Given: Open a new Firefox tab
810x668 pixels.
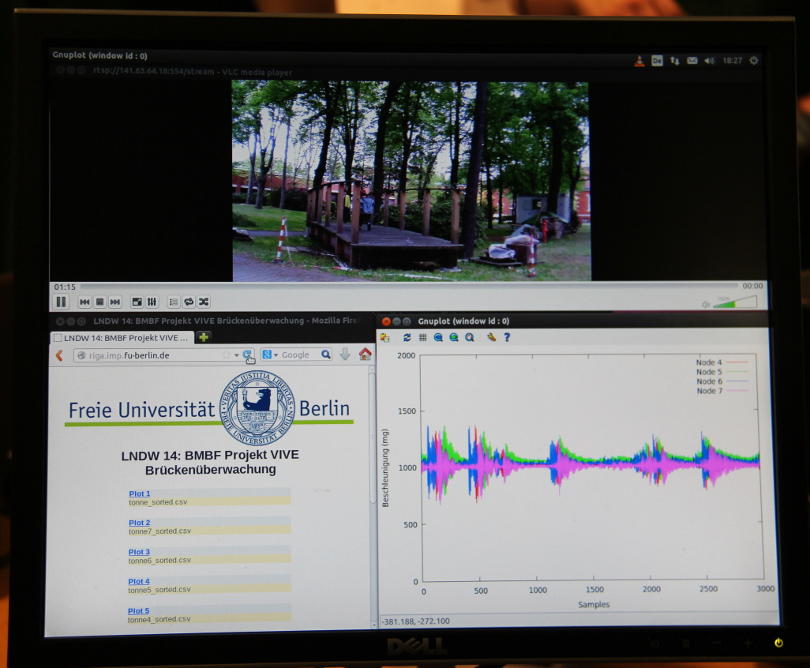Looking at the screenshot, I should 204,337.
